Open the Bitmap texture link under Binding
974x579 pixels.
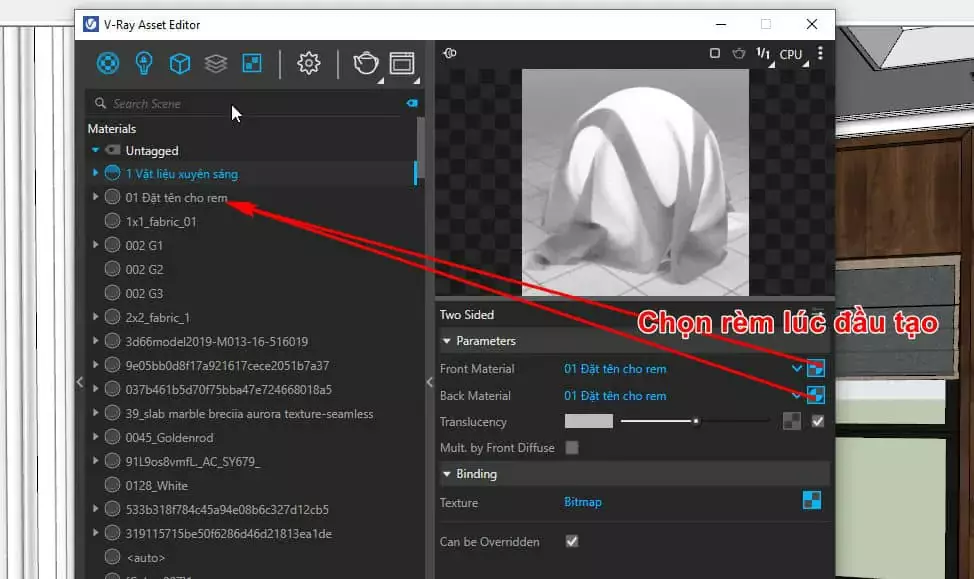(583, 502)
